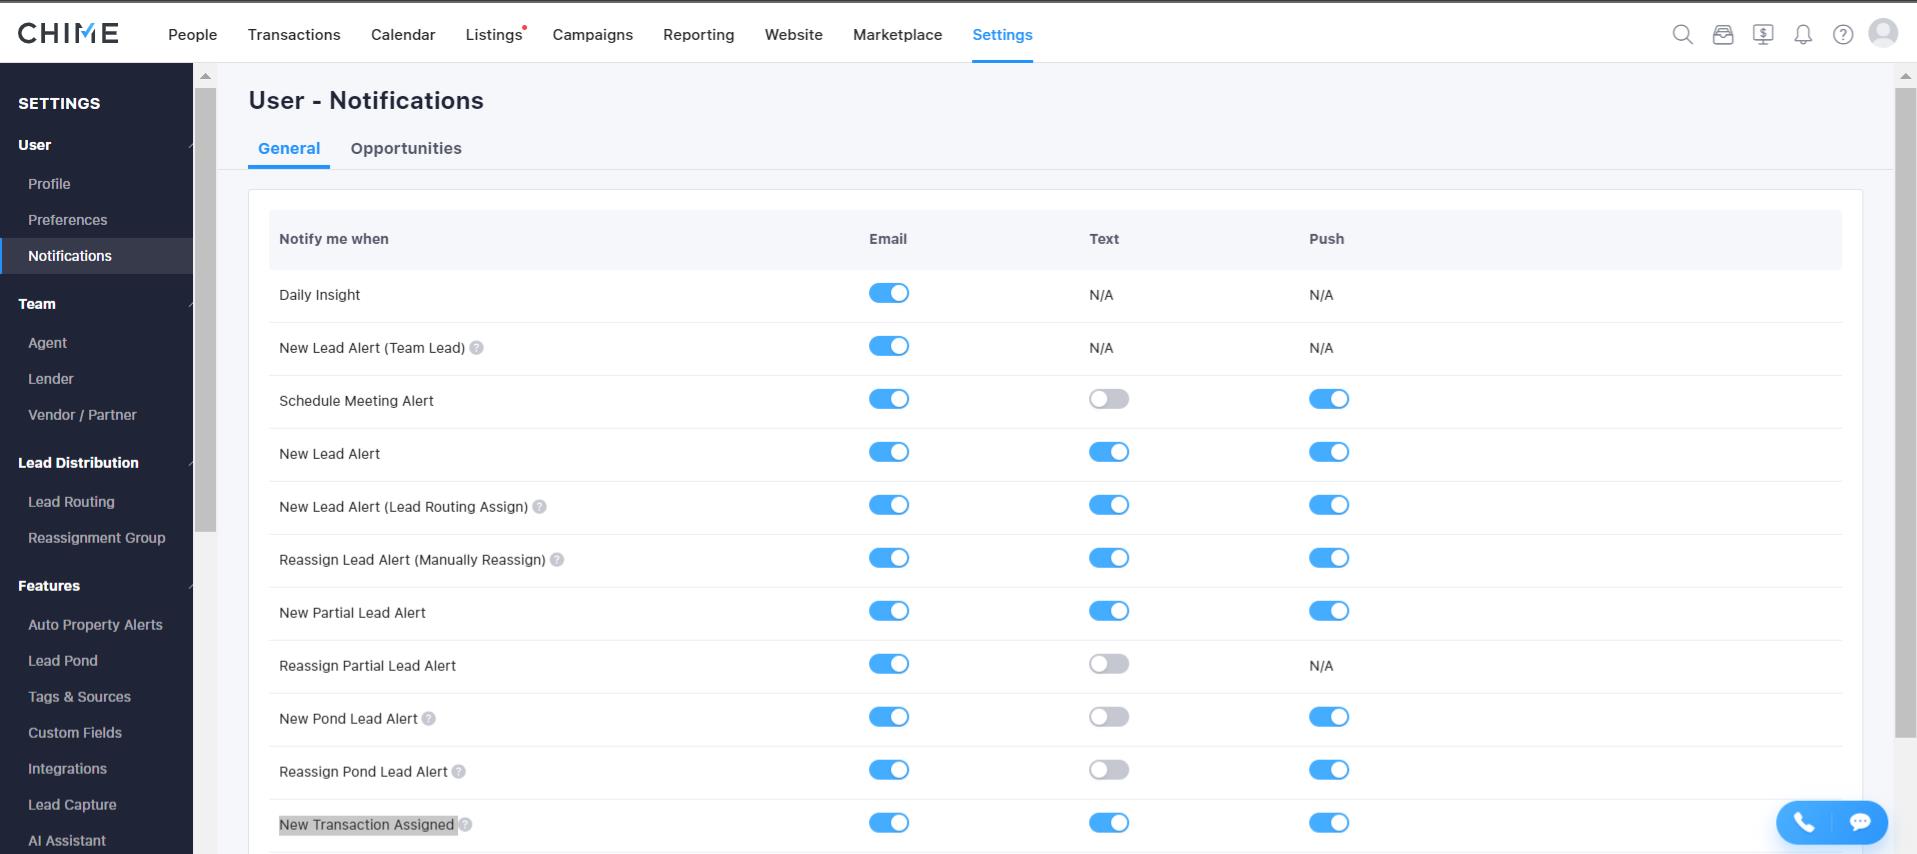Viewport: 1917px width, 854px height.
Task: Click sidebar scroll-up arrow
Action: click(x=205, y=76)
